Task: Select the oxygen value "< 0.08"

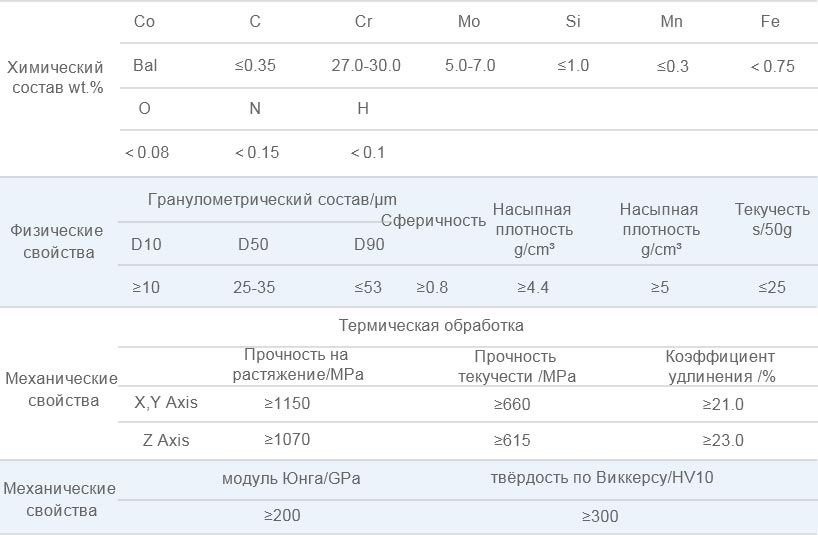Action: coord(147,152)
